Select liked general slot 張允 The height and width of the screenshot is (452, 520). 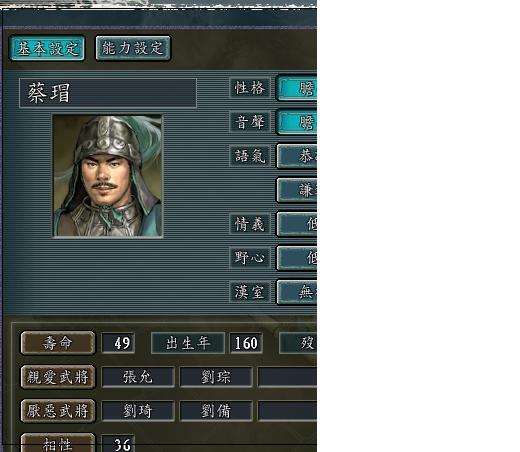click(138, 377)
